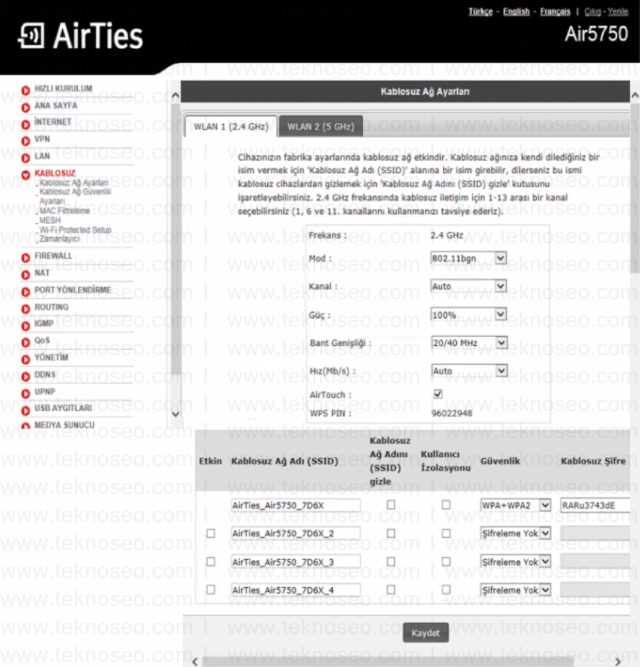Click the Yenile refresh link
This screenshot has width=640, height=667.
[x=618, y=11]
